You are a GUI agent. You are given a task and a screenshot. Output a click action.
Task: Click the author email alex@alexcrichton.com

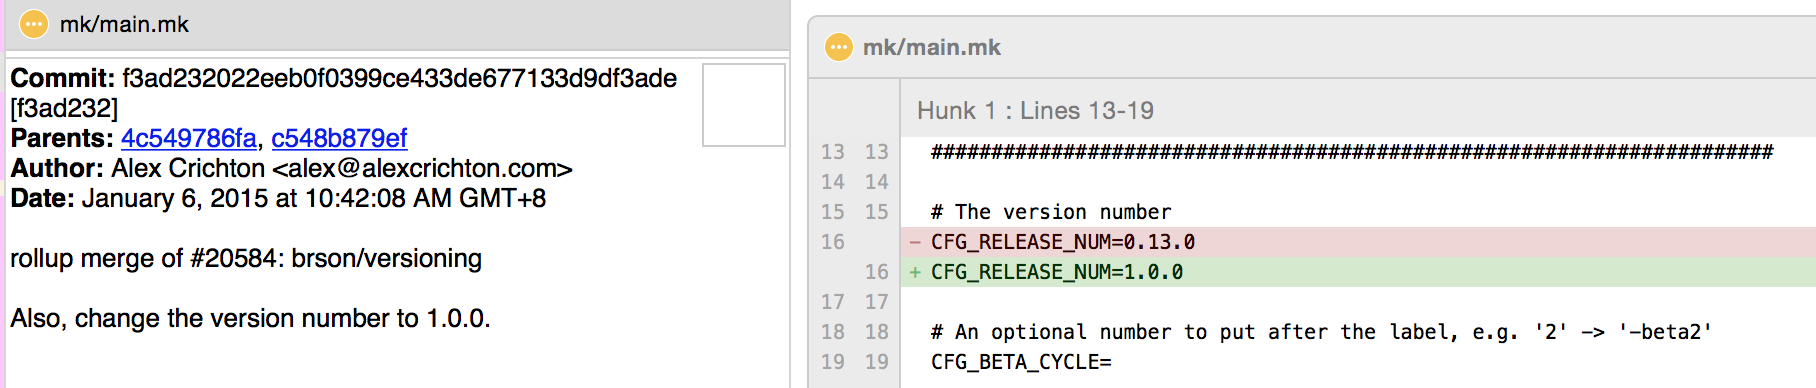click(x=423, y=168)
